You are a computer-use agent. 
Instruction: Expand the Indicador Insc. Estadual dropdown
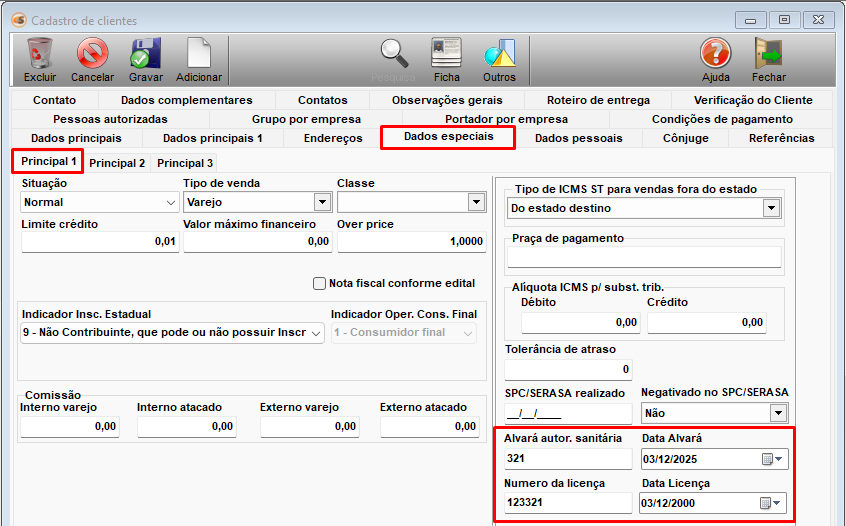(316, 333)
